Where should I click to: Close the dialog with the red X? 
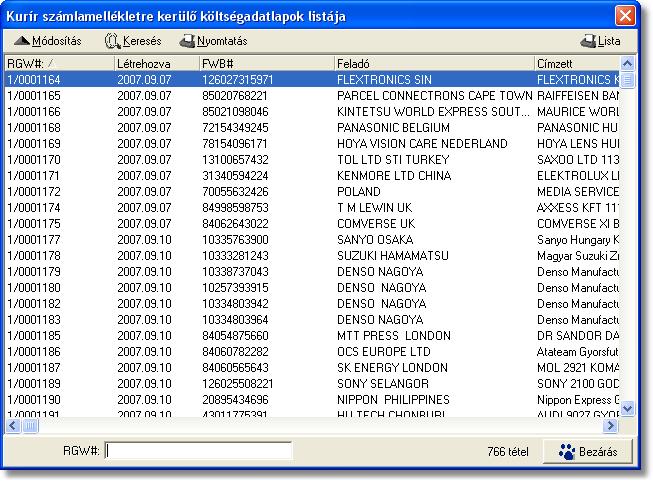click(625, 16)
